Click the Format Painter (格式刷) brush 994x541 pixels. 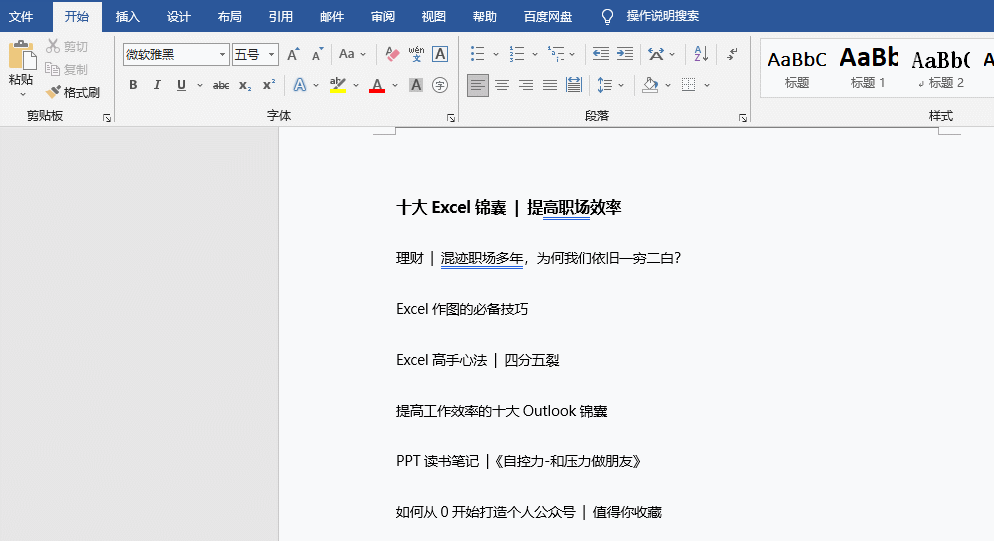tap(53, 93)
